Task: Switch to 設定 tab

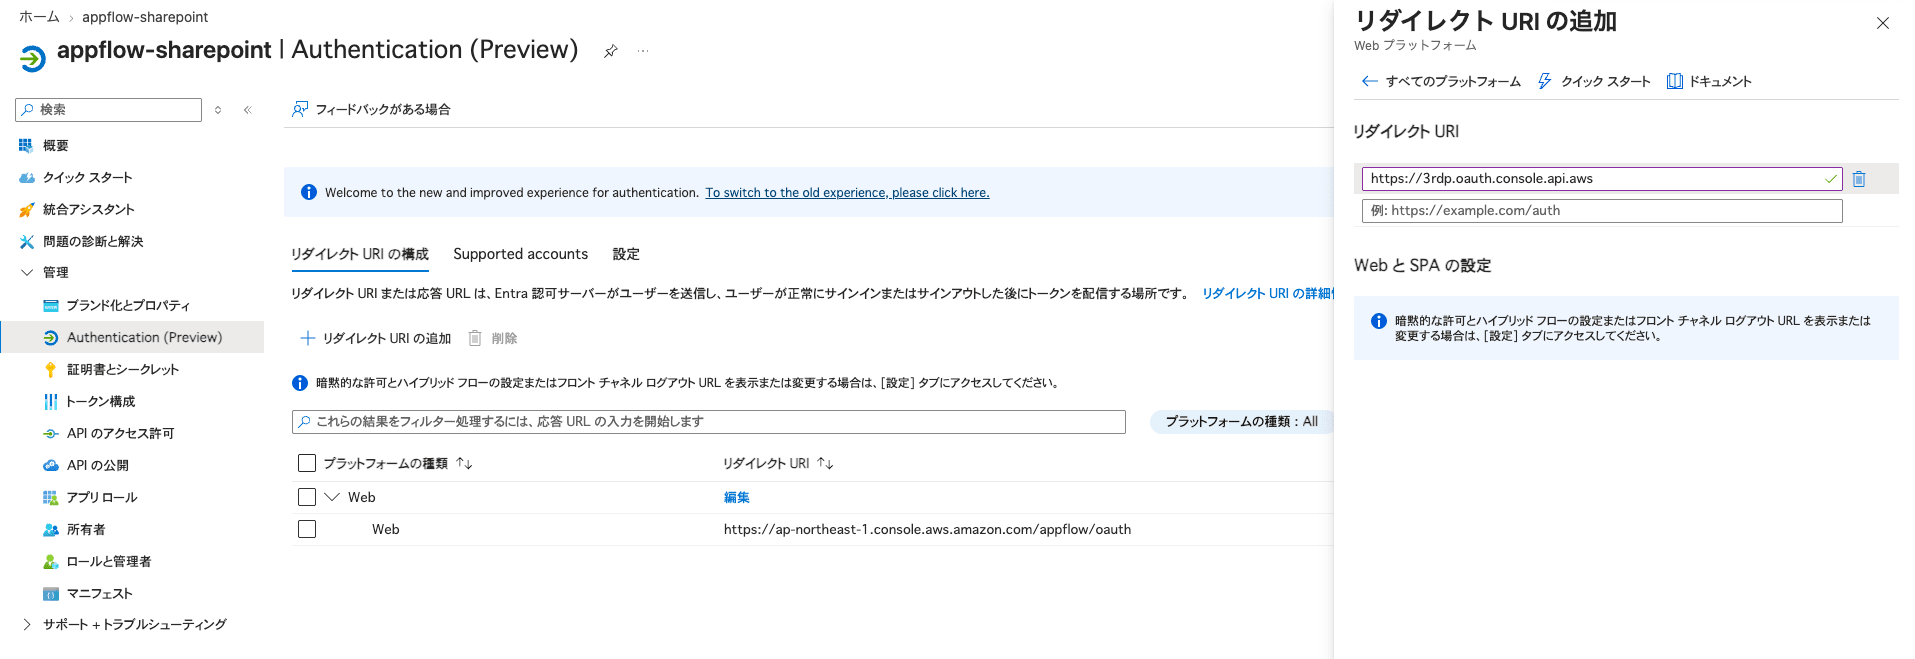Action: click(x=626, y=254)
